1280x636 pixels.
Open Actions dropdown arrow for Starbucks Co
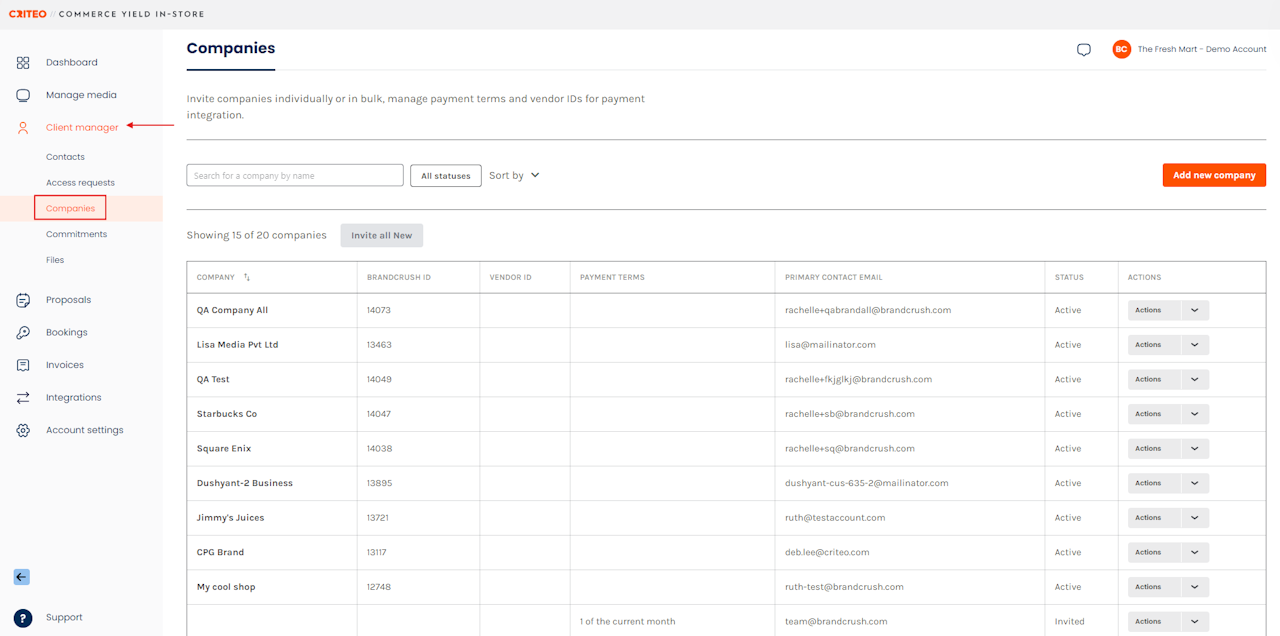click(x=1195, y=414)
